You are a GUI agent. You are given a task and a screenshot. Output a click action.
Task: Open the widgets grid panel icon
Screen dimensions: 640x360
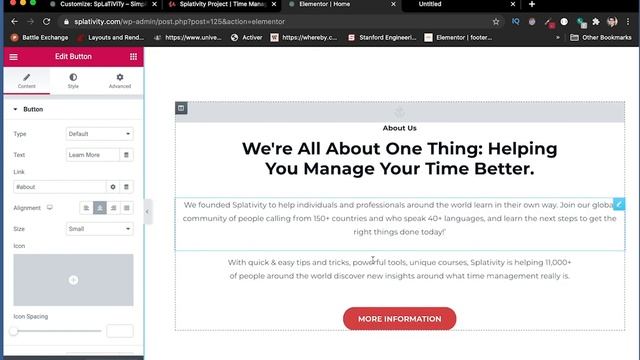pyautogui.click(x=133, y=57)
